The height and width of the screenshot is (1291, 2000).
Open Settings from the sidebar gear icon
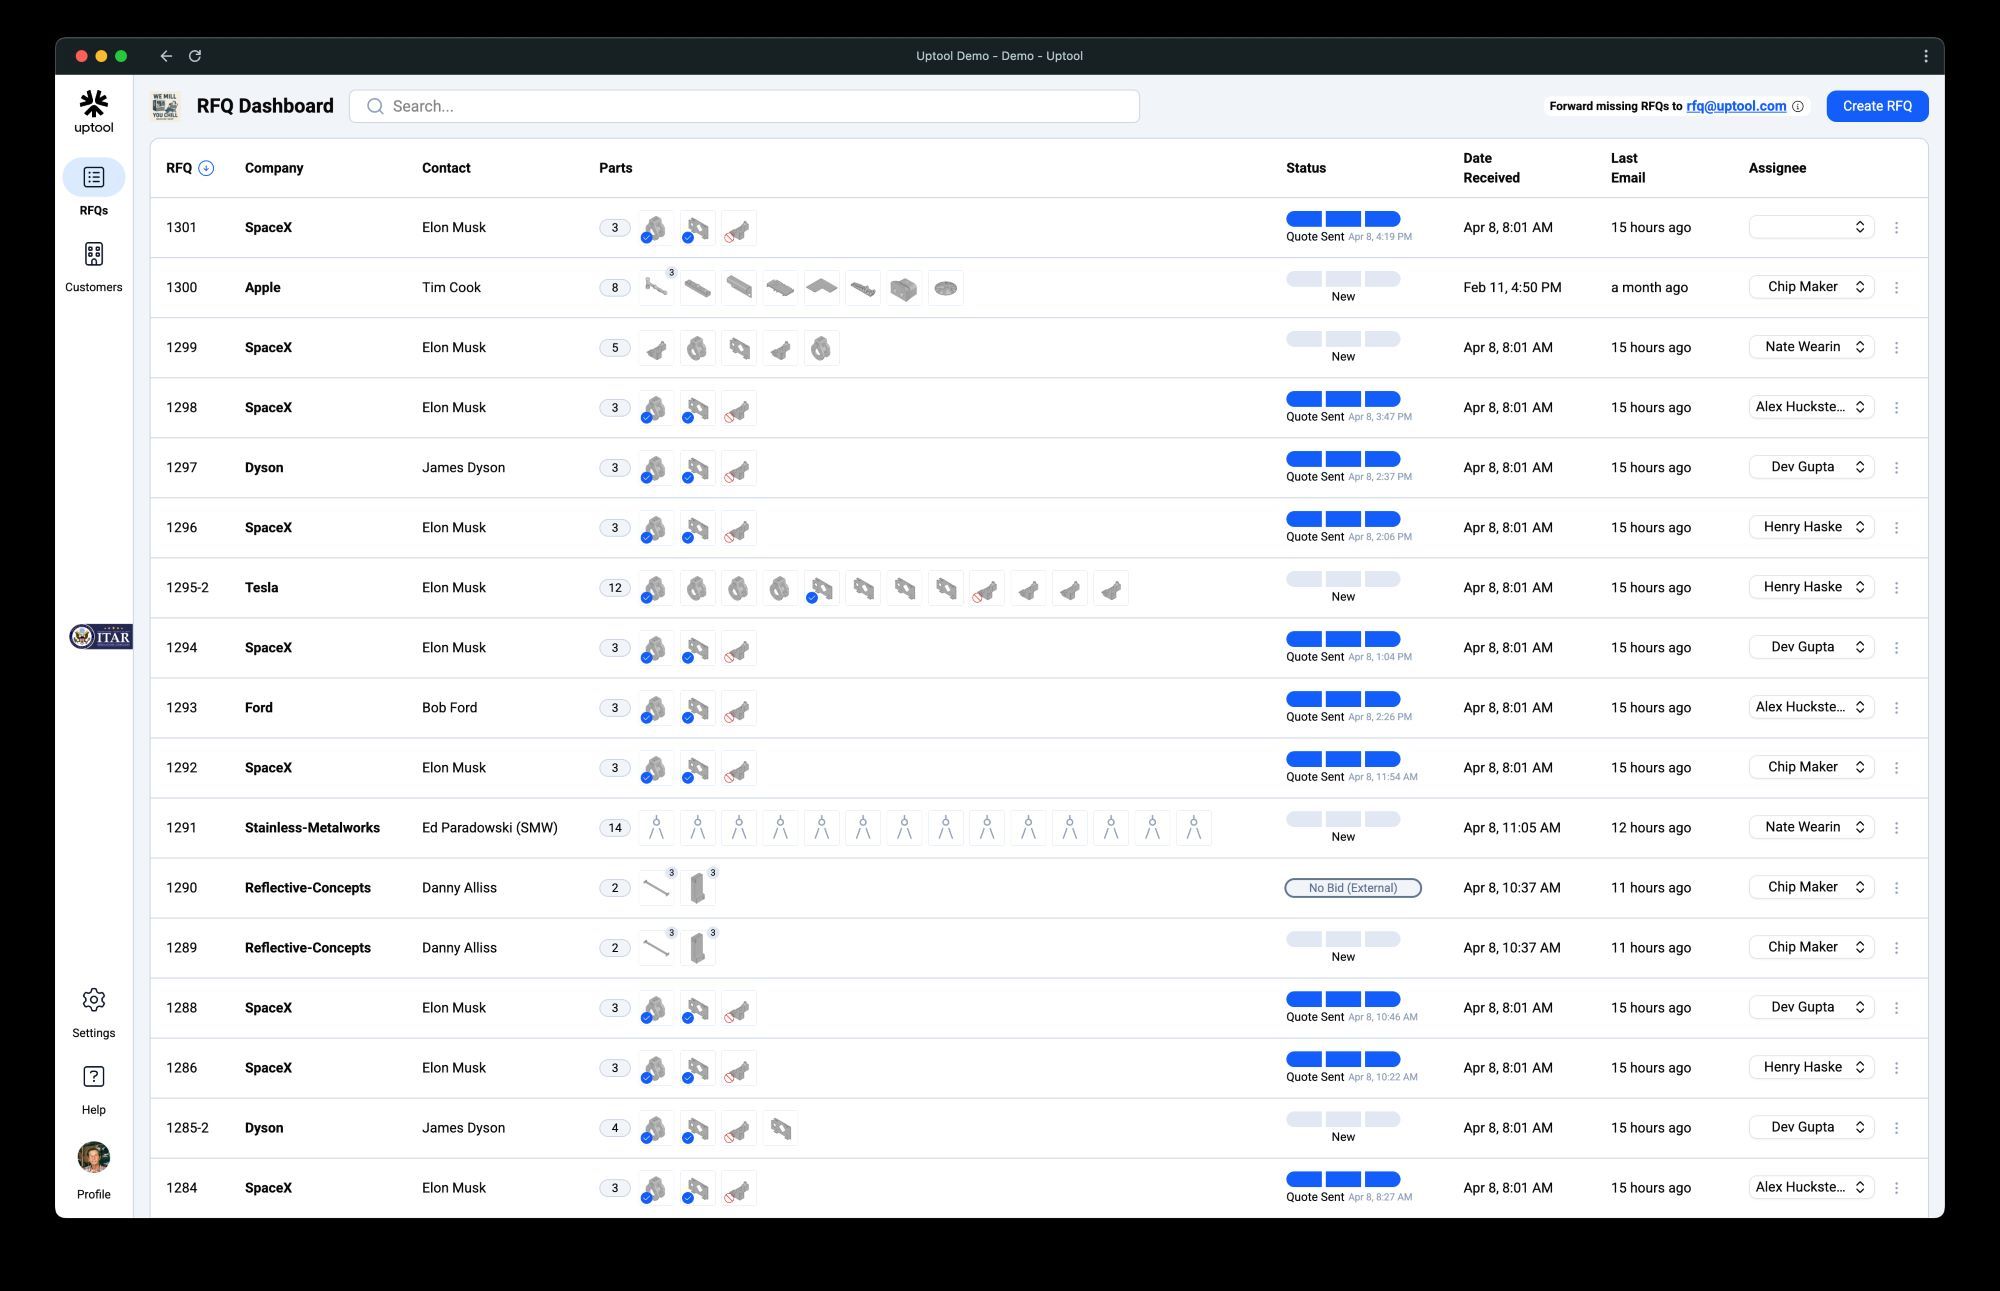tap(94, 1000)
